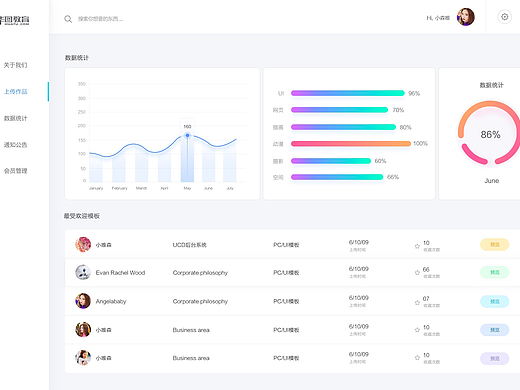
Task: Click the 86% circular gauge
Action: tap(489, 133)
